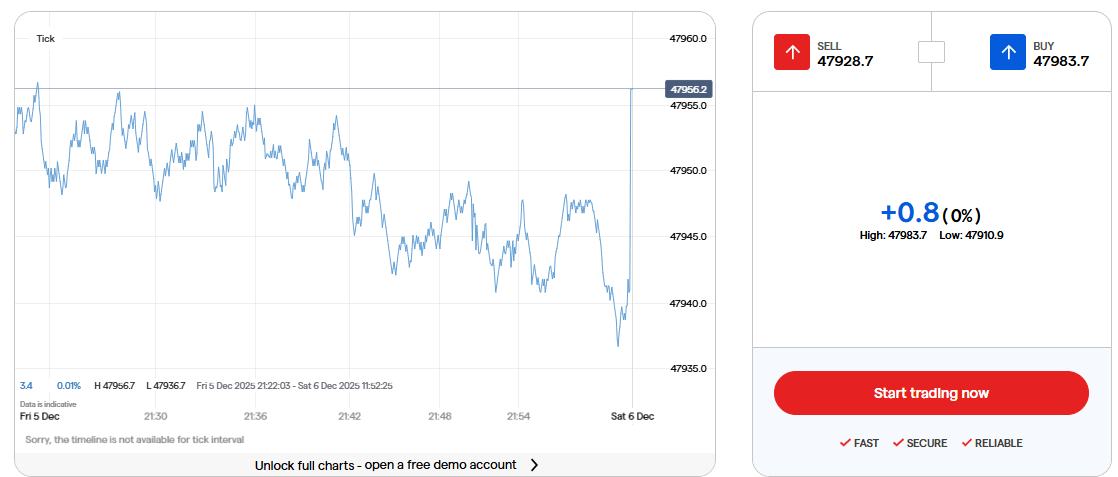1118x477 pixels.
Task: Click the red SELL arrow icon
Action: (792, 52)
